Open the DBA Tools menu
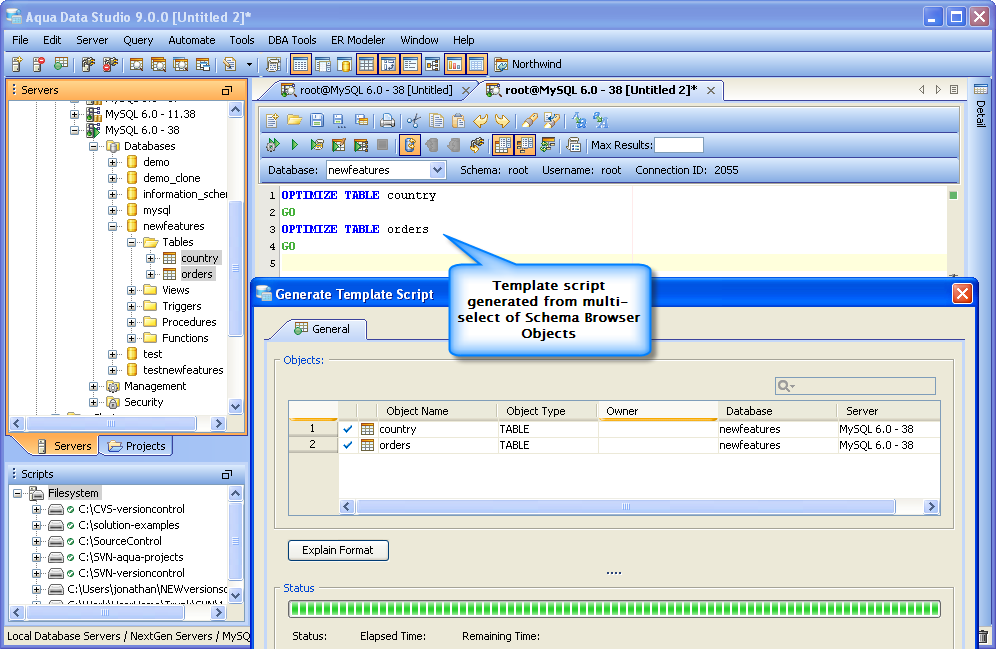The image size is (996, 649). 292,40
